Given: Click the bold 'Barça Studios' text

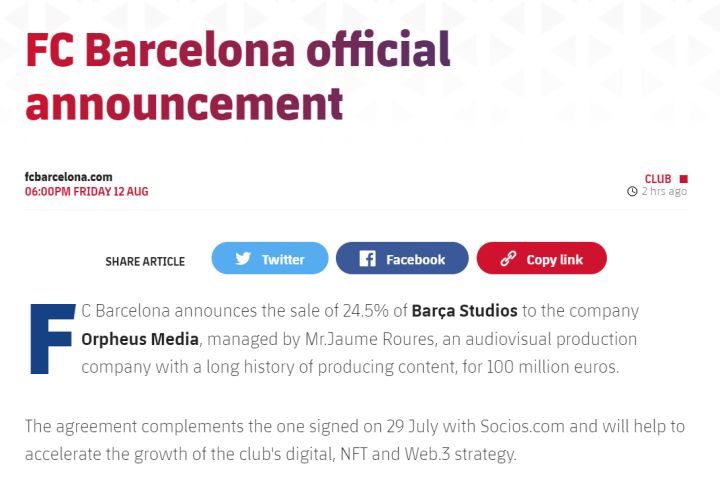Looking at the screenshot, I should click(x=464, y=311).
